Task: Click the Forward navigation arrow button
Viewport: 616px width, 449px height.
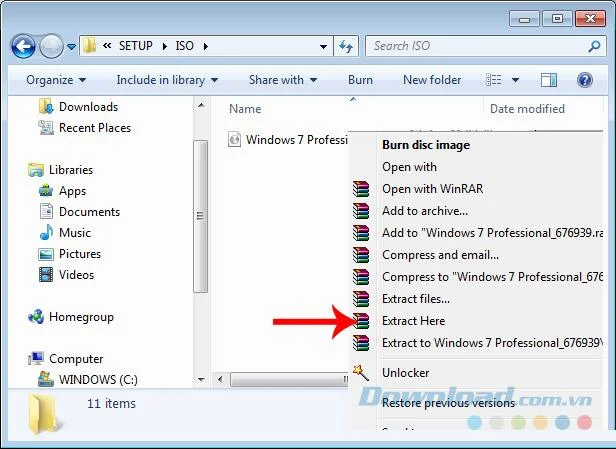Action: pos(51,46)
